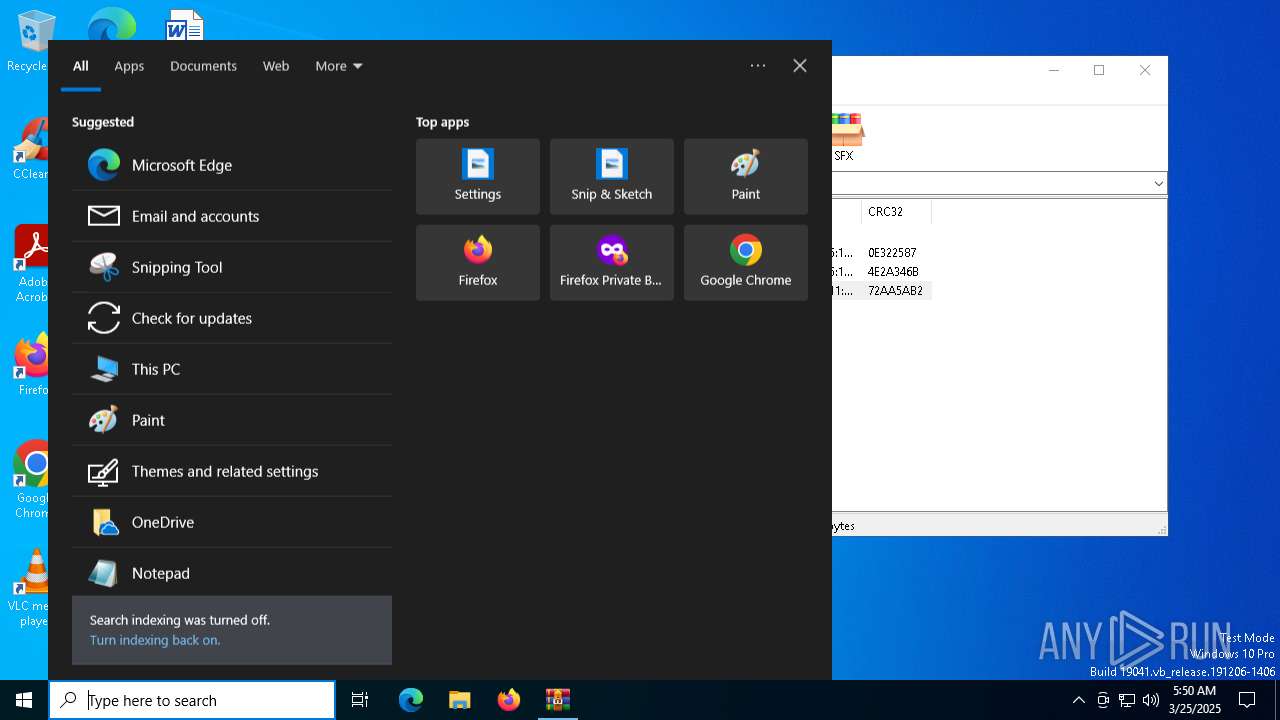Open Microsoft Edge from Suggested list
This screenshot has height=720, width=1280.
tap(232, 165)
